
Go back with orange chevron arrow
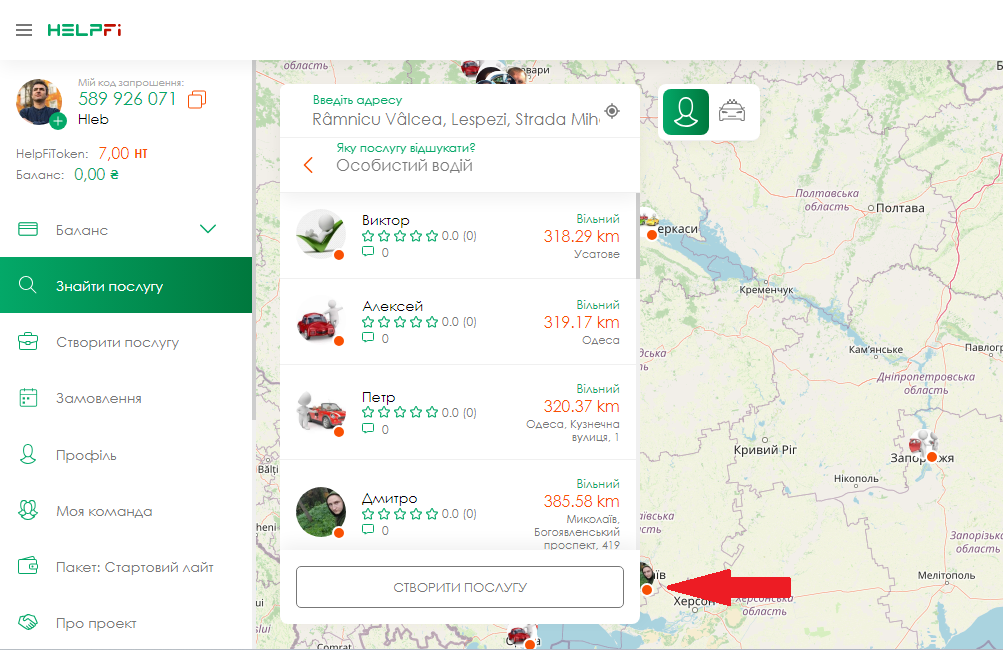pyautogui.click(x=308, y=165)
